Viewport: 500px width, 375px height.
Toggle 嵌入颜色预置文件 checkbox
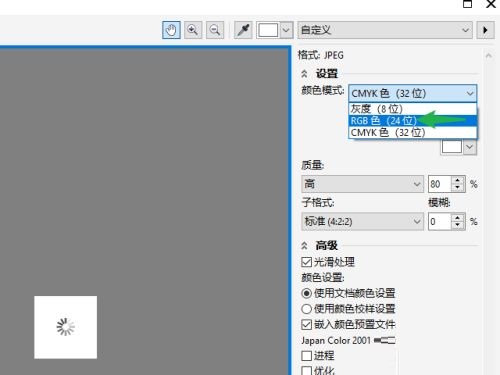point(306,324)
